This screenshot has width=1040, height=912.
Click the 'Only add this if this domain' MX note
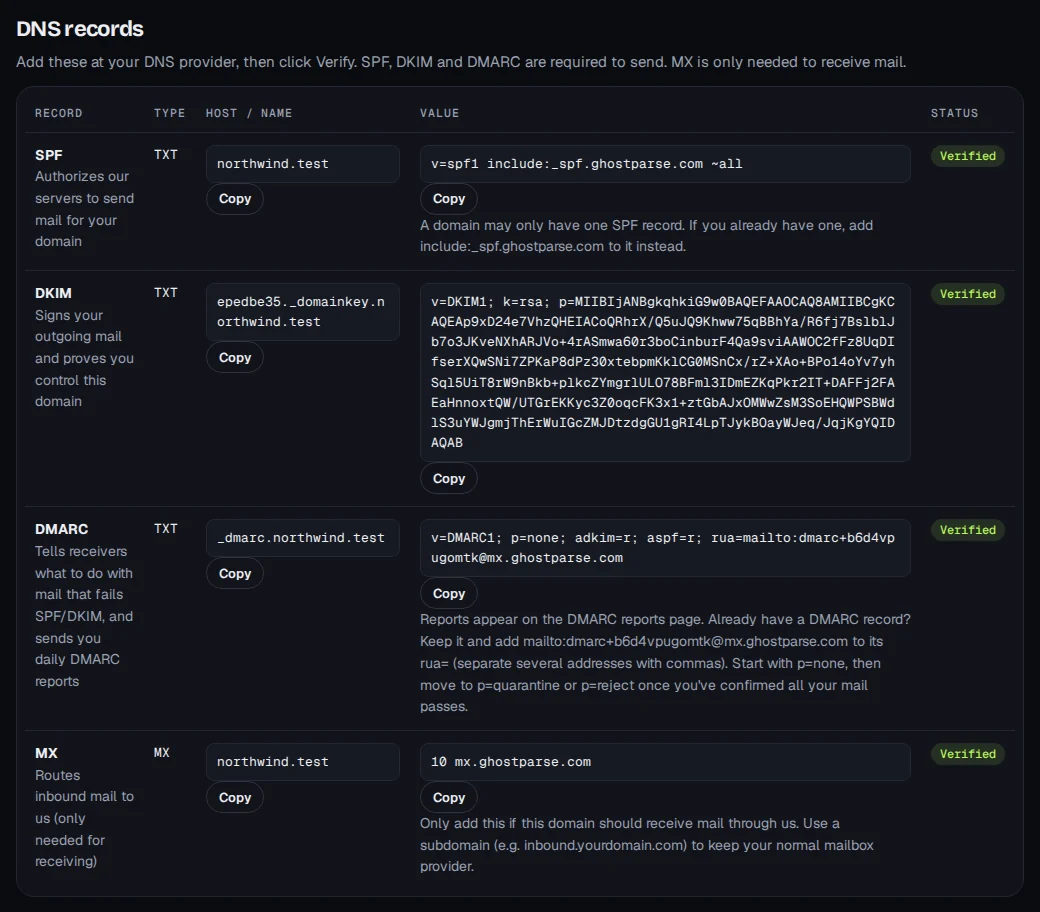tap(647, 845)
